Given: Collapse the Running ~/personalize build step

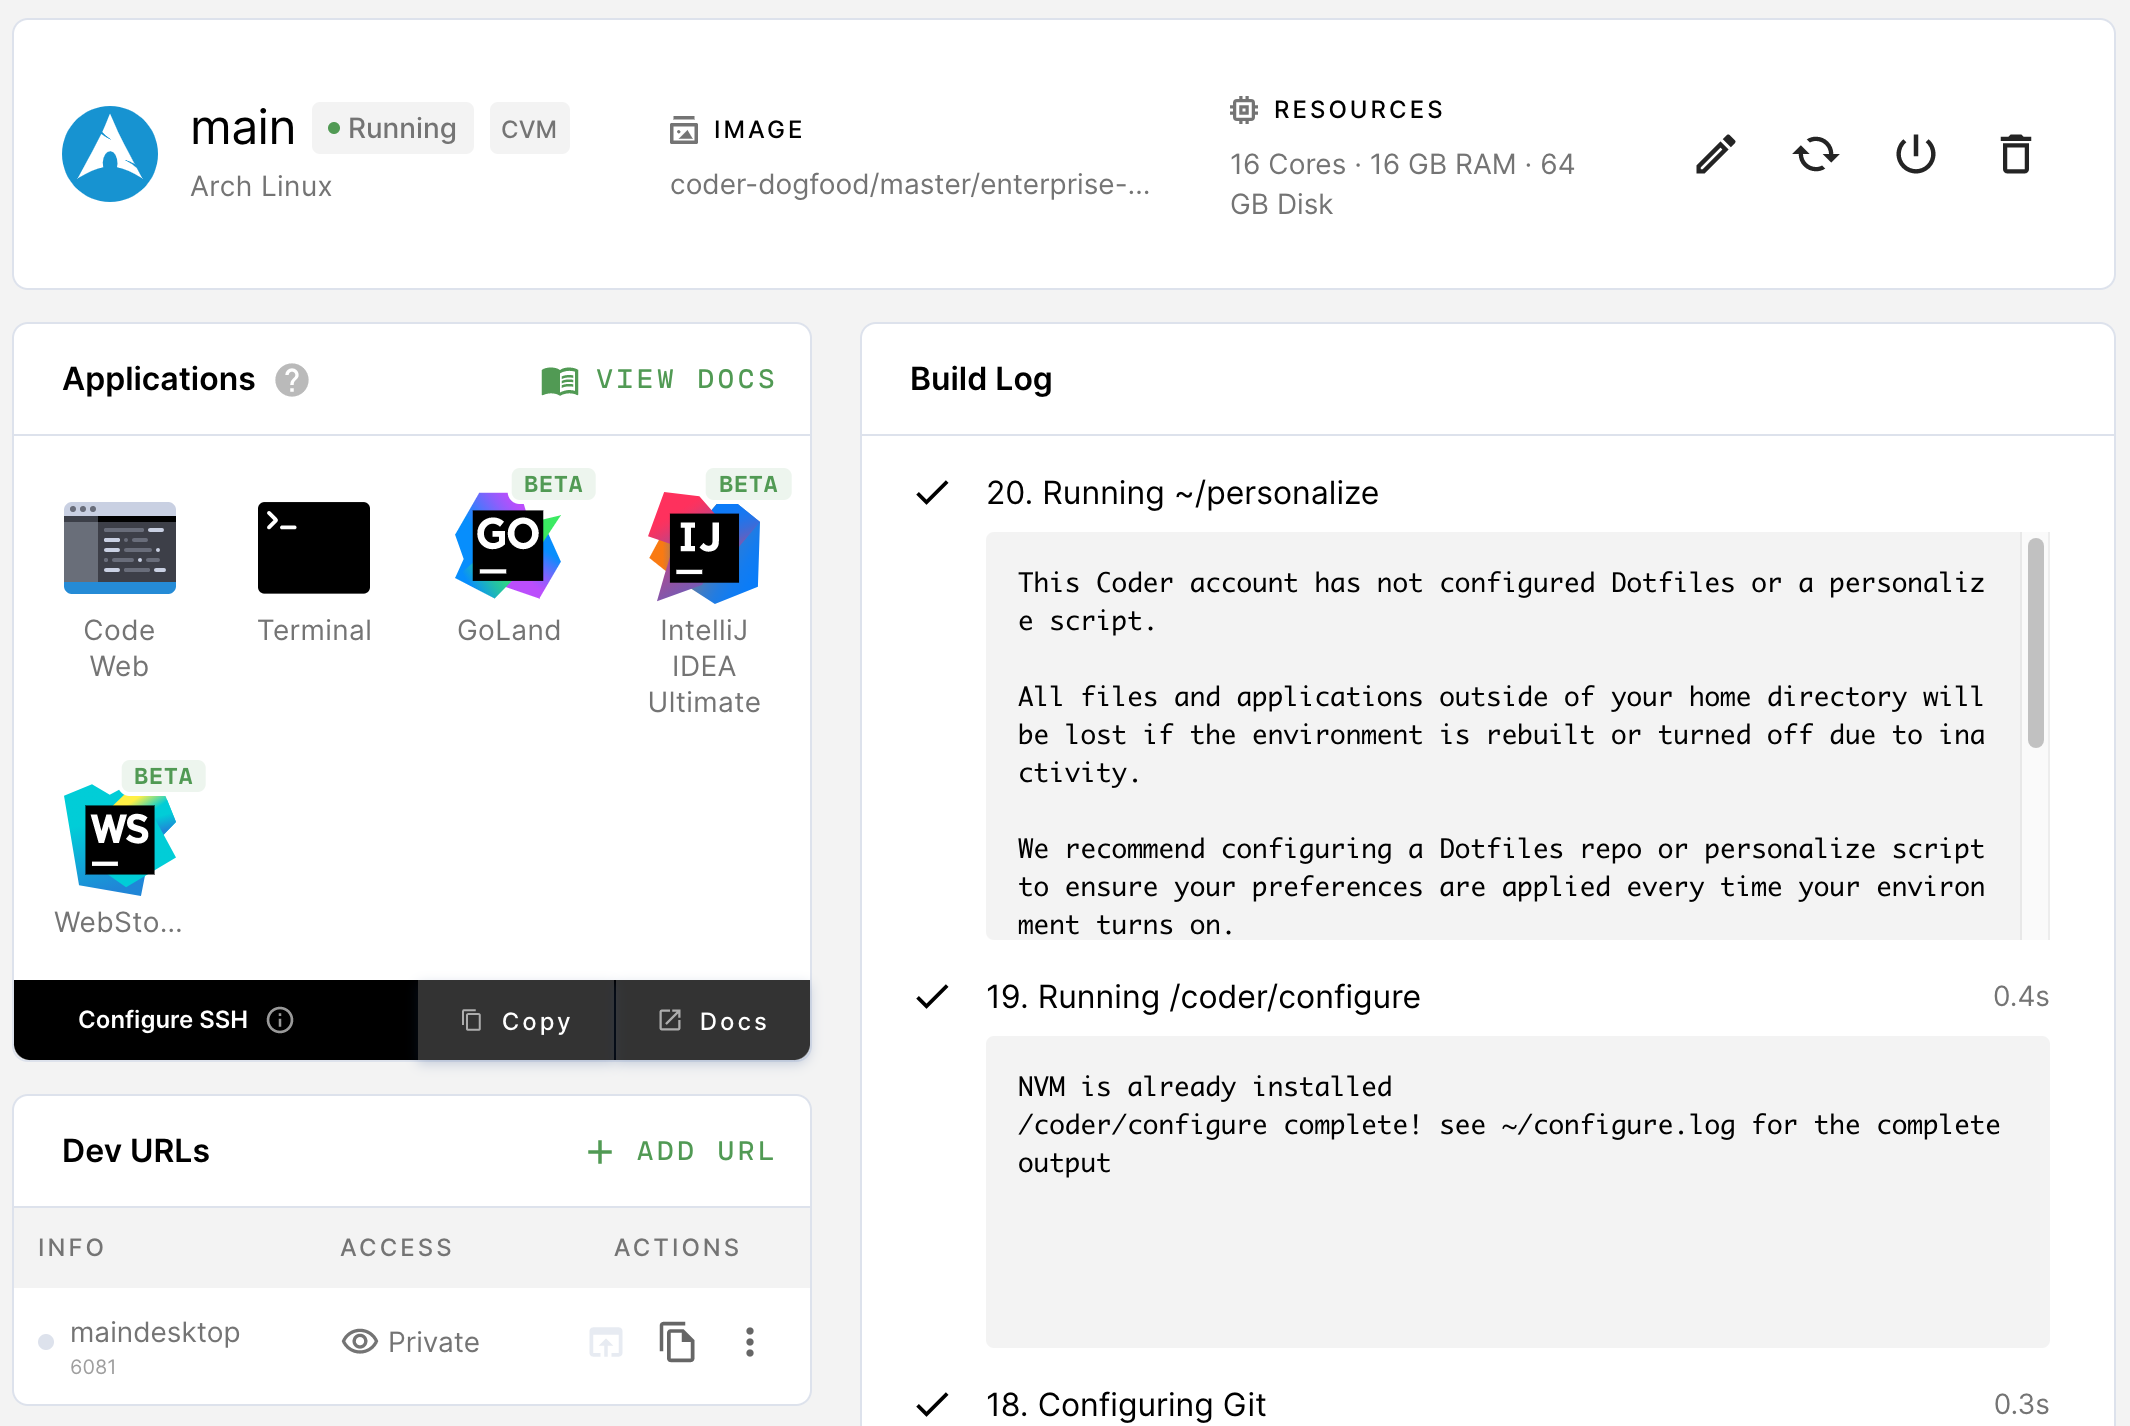Looking at the screenshot, I should 1180,492.
